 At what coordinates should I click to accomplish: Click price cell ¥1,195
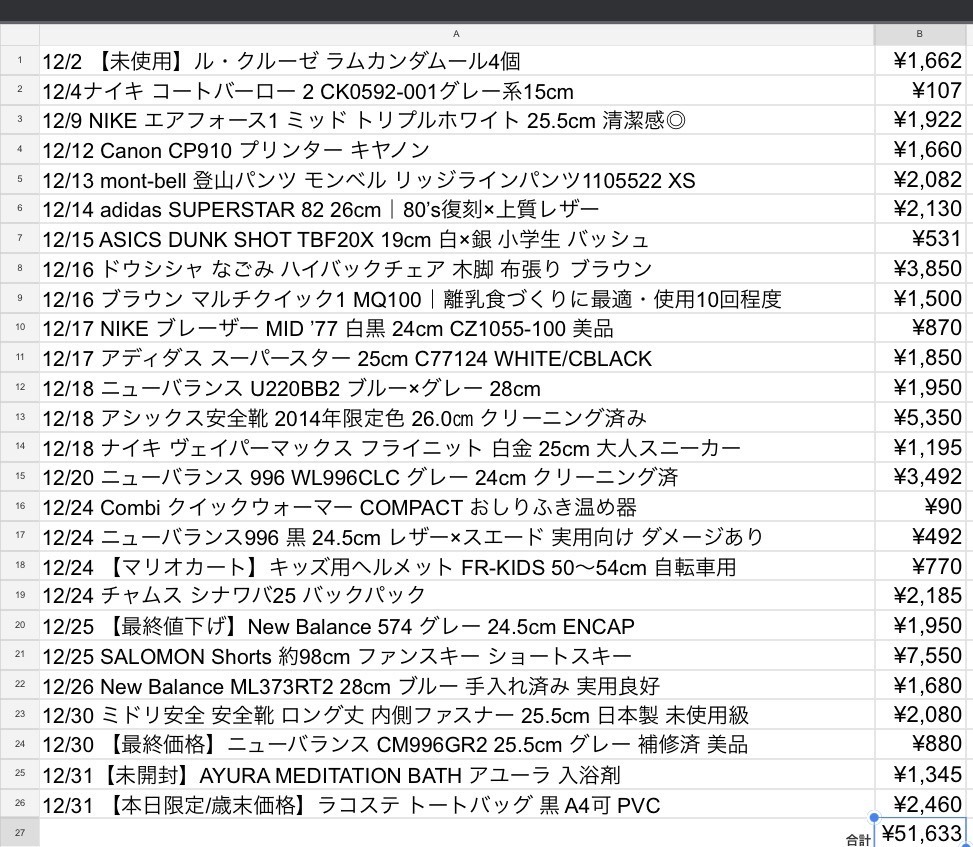pyautogui.click(x=920, y=447)
